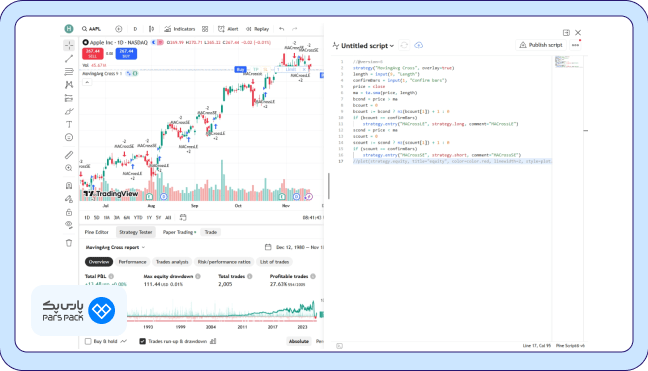Open the AAPL symbol search

click(91, 29)
